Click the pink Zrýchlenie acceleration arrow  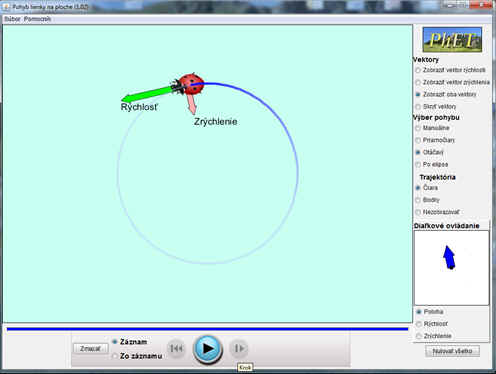coord(191,104)
